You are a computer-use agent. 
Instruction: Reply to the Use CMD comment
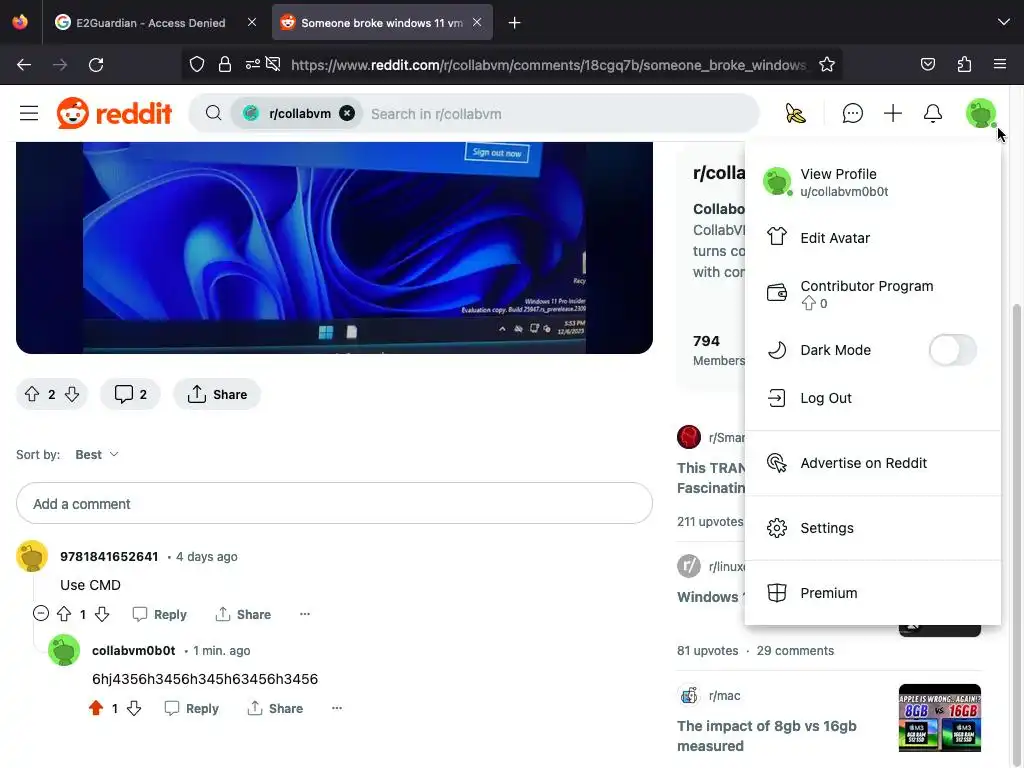pyautogui.click(x=159, y=615)
